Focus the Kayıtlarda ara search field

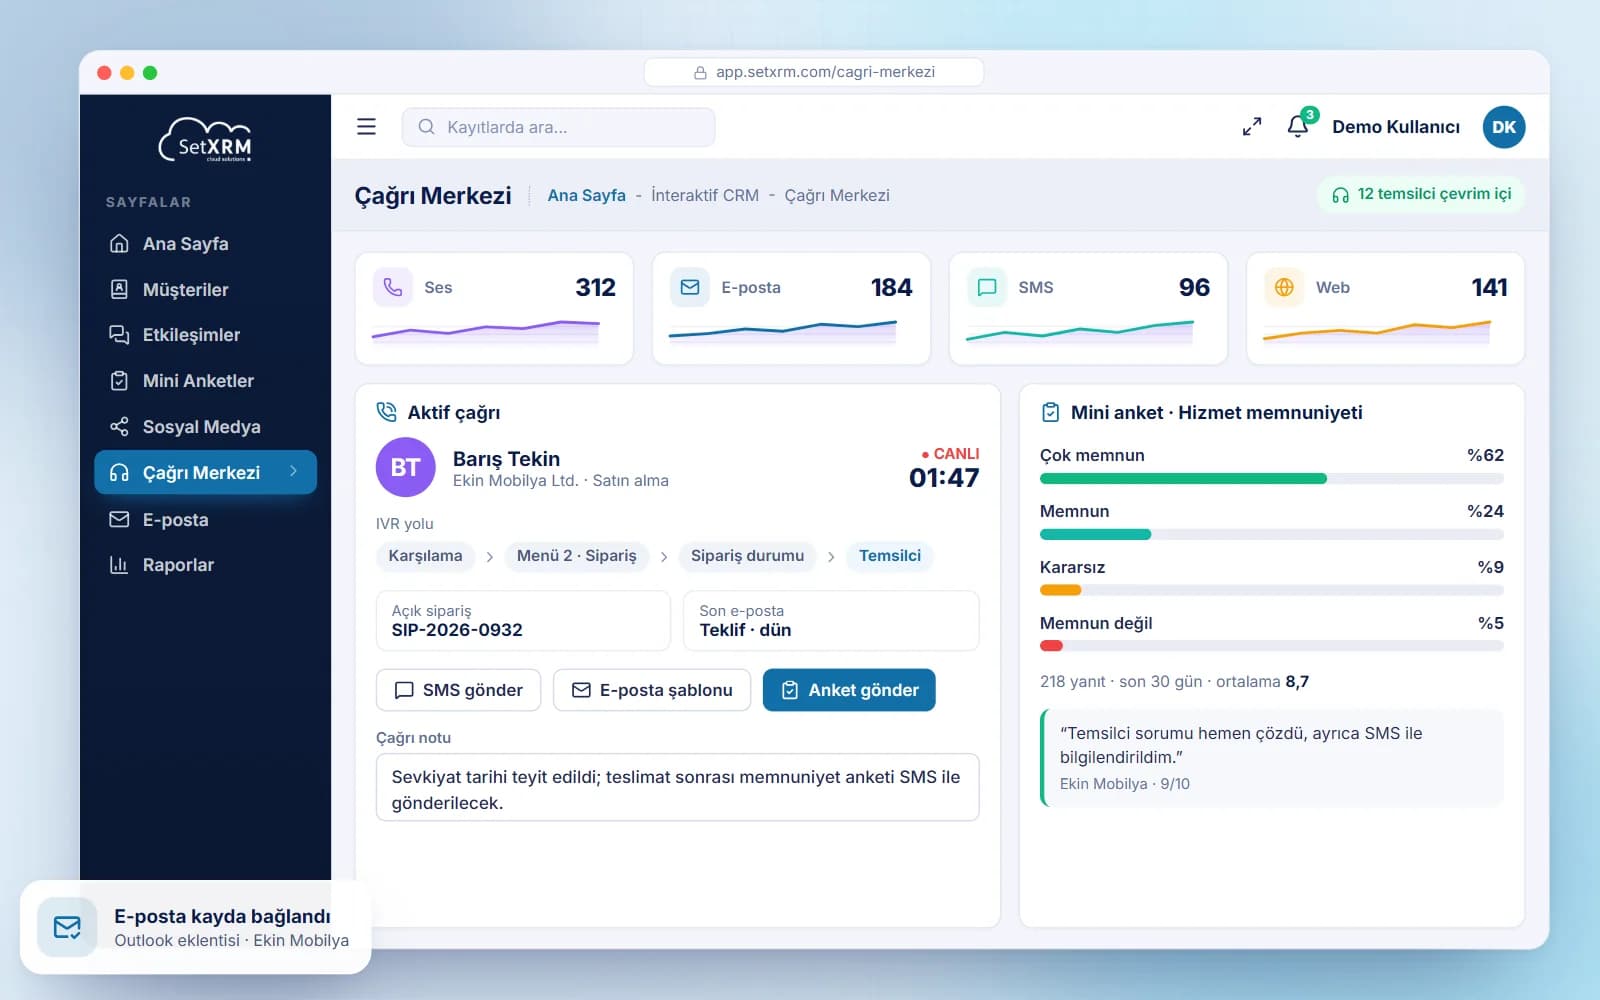coord(558,127)
